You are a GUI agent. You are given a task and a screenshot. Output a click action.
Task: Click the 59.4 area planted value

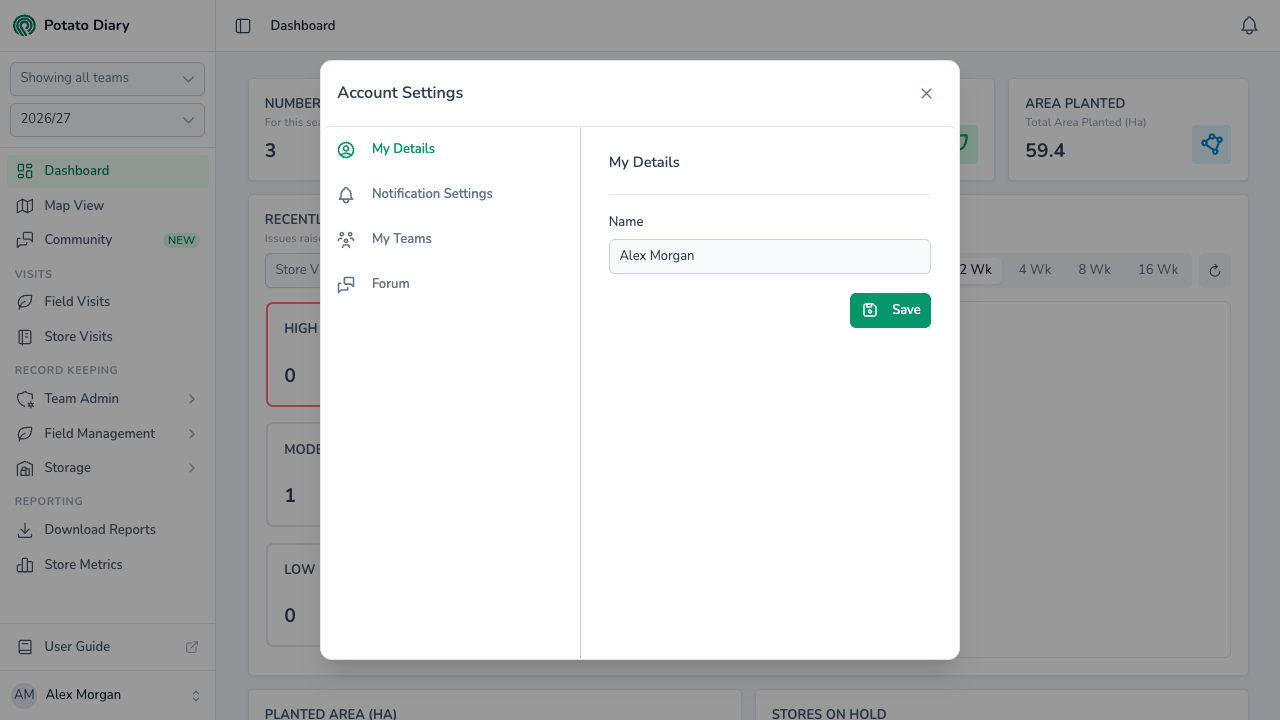tap(1045, 151)
